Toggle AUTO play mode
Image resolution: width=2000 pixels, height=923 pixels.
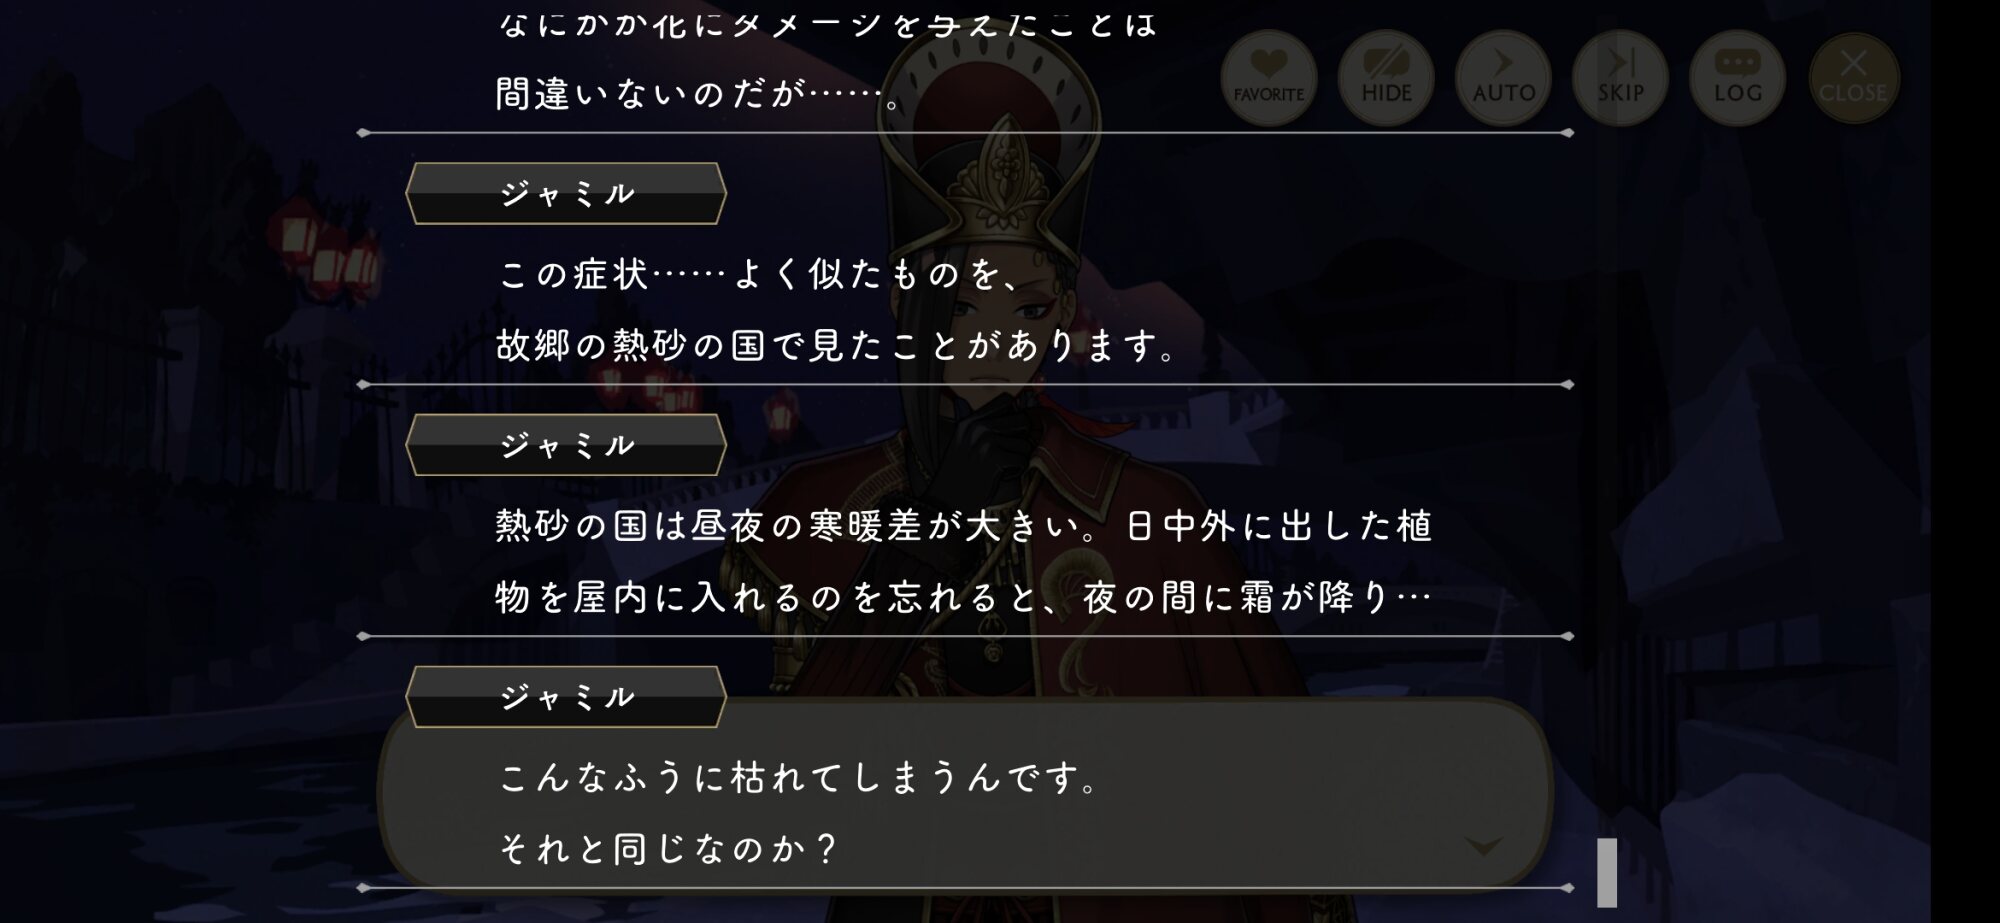point(1503,78)
